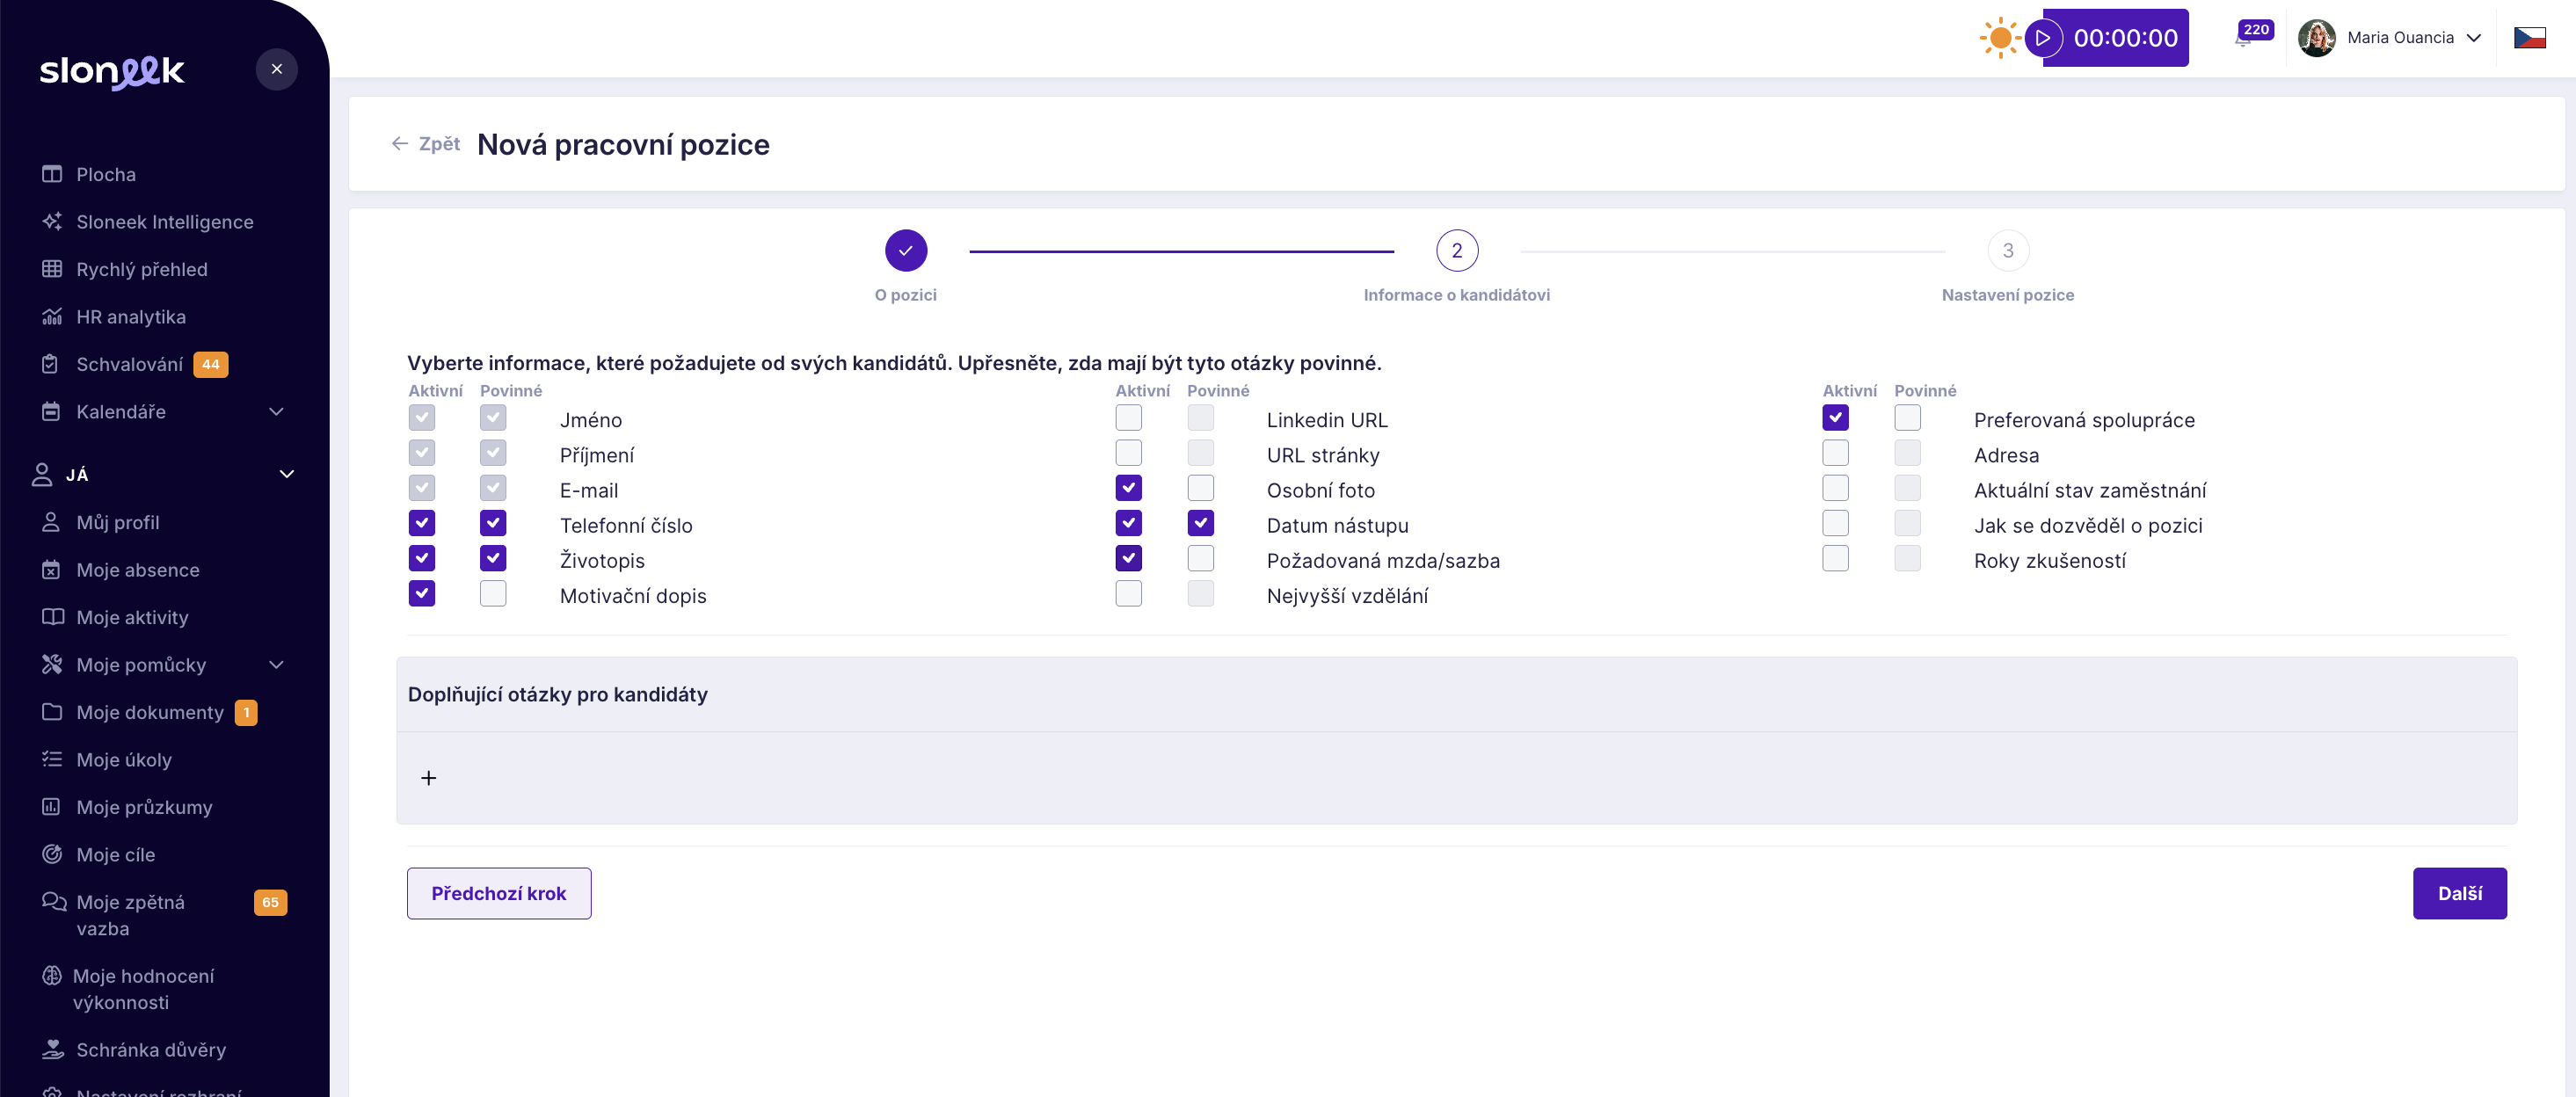Image resolution: width=2576 pixels, height=1097 pixels.
Task: Open Sloneek Intelligence sparkle icon
Action: pyautogui.click(x=52, y=221)
